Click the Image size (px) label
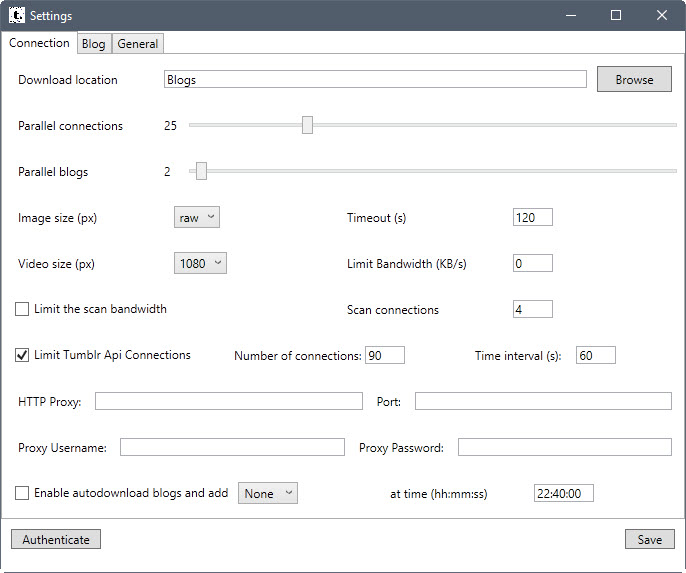 pos(57,218)
